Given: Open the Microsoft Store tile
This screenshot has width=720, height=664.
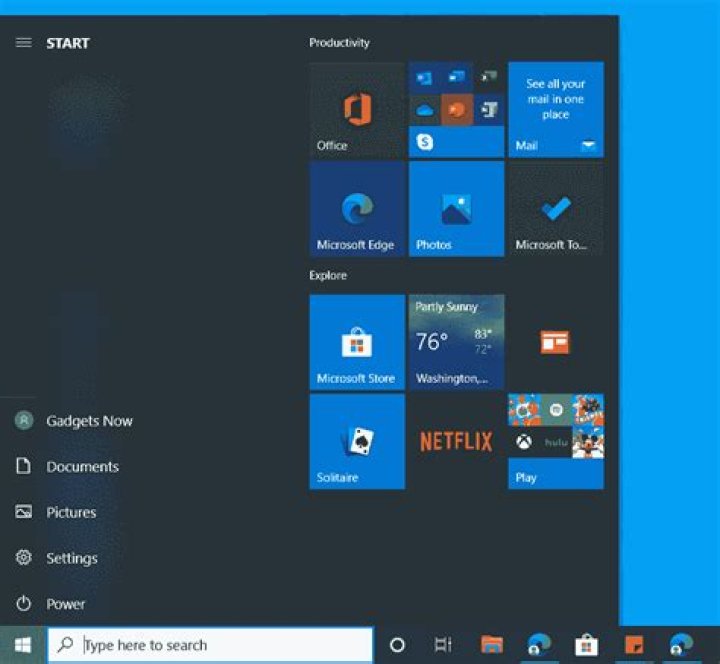Looking at the screenshot, I should [357, 343].
